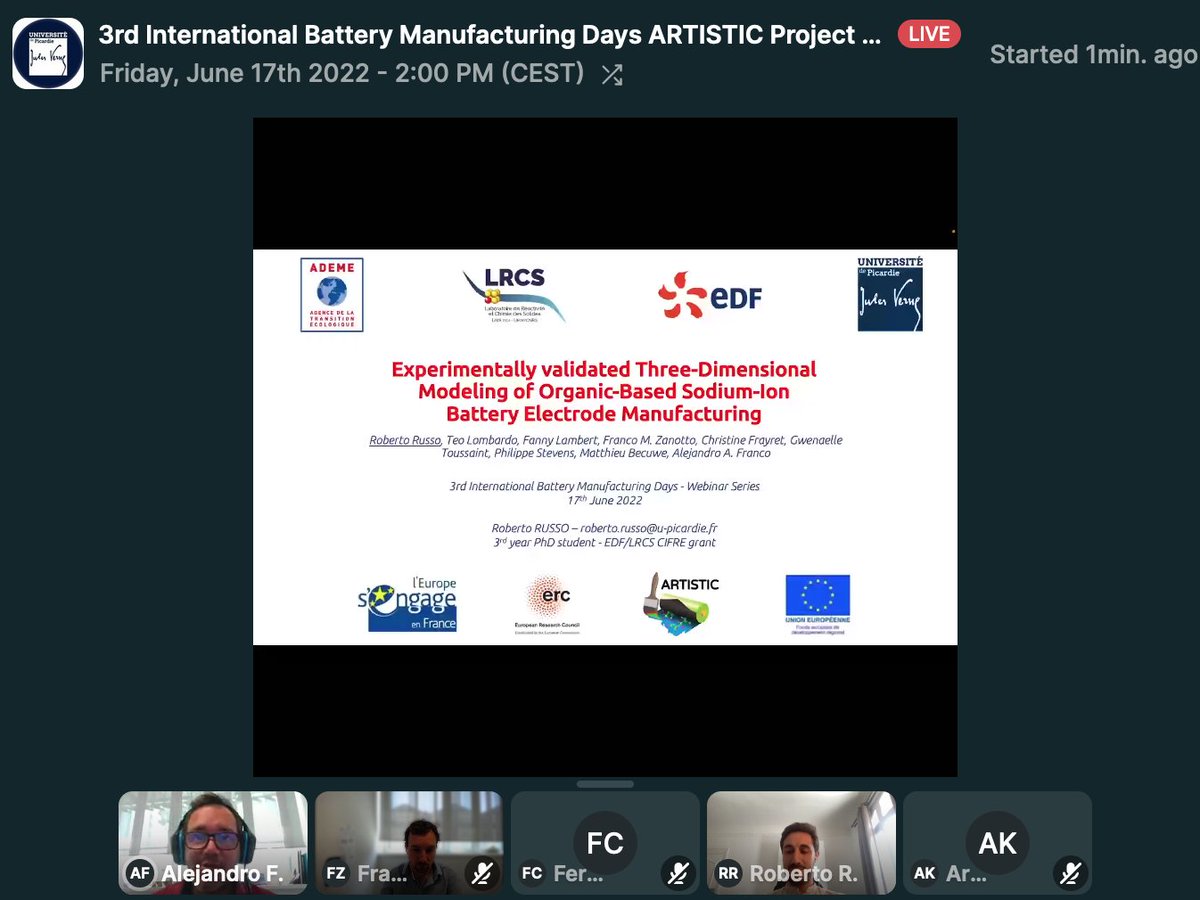Click the email roberto.russo@u-picardie.fr on slide
Image resolution: width=1200 pixels, height=900 pixels.
click(x=649, y=528)
